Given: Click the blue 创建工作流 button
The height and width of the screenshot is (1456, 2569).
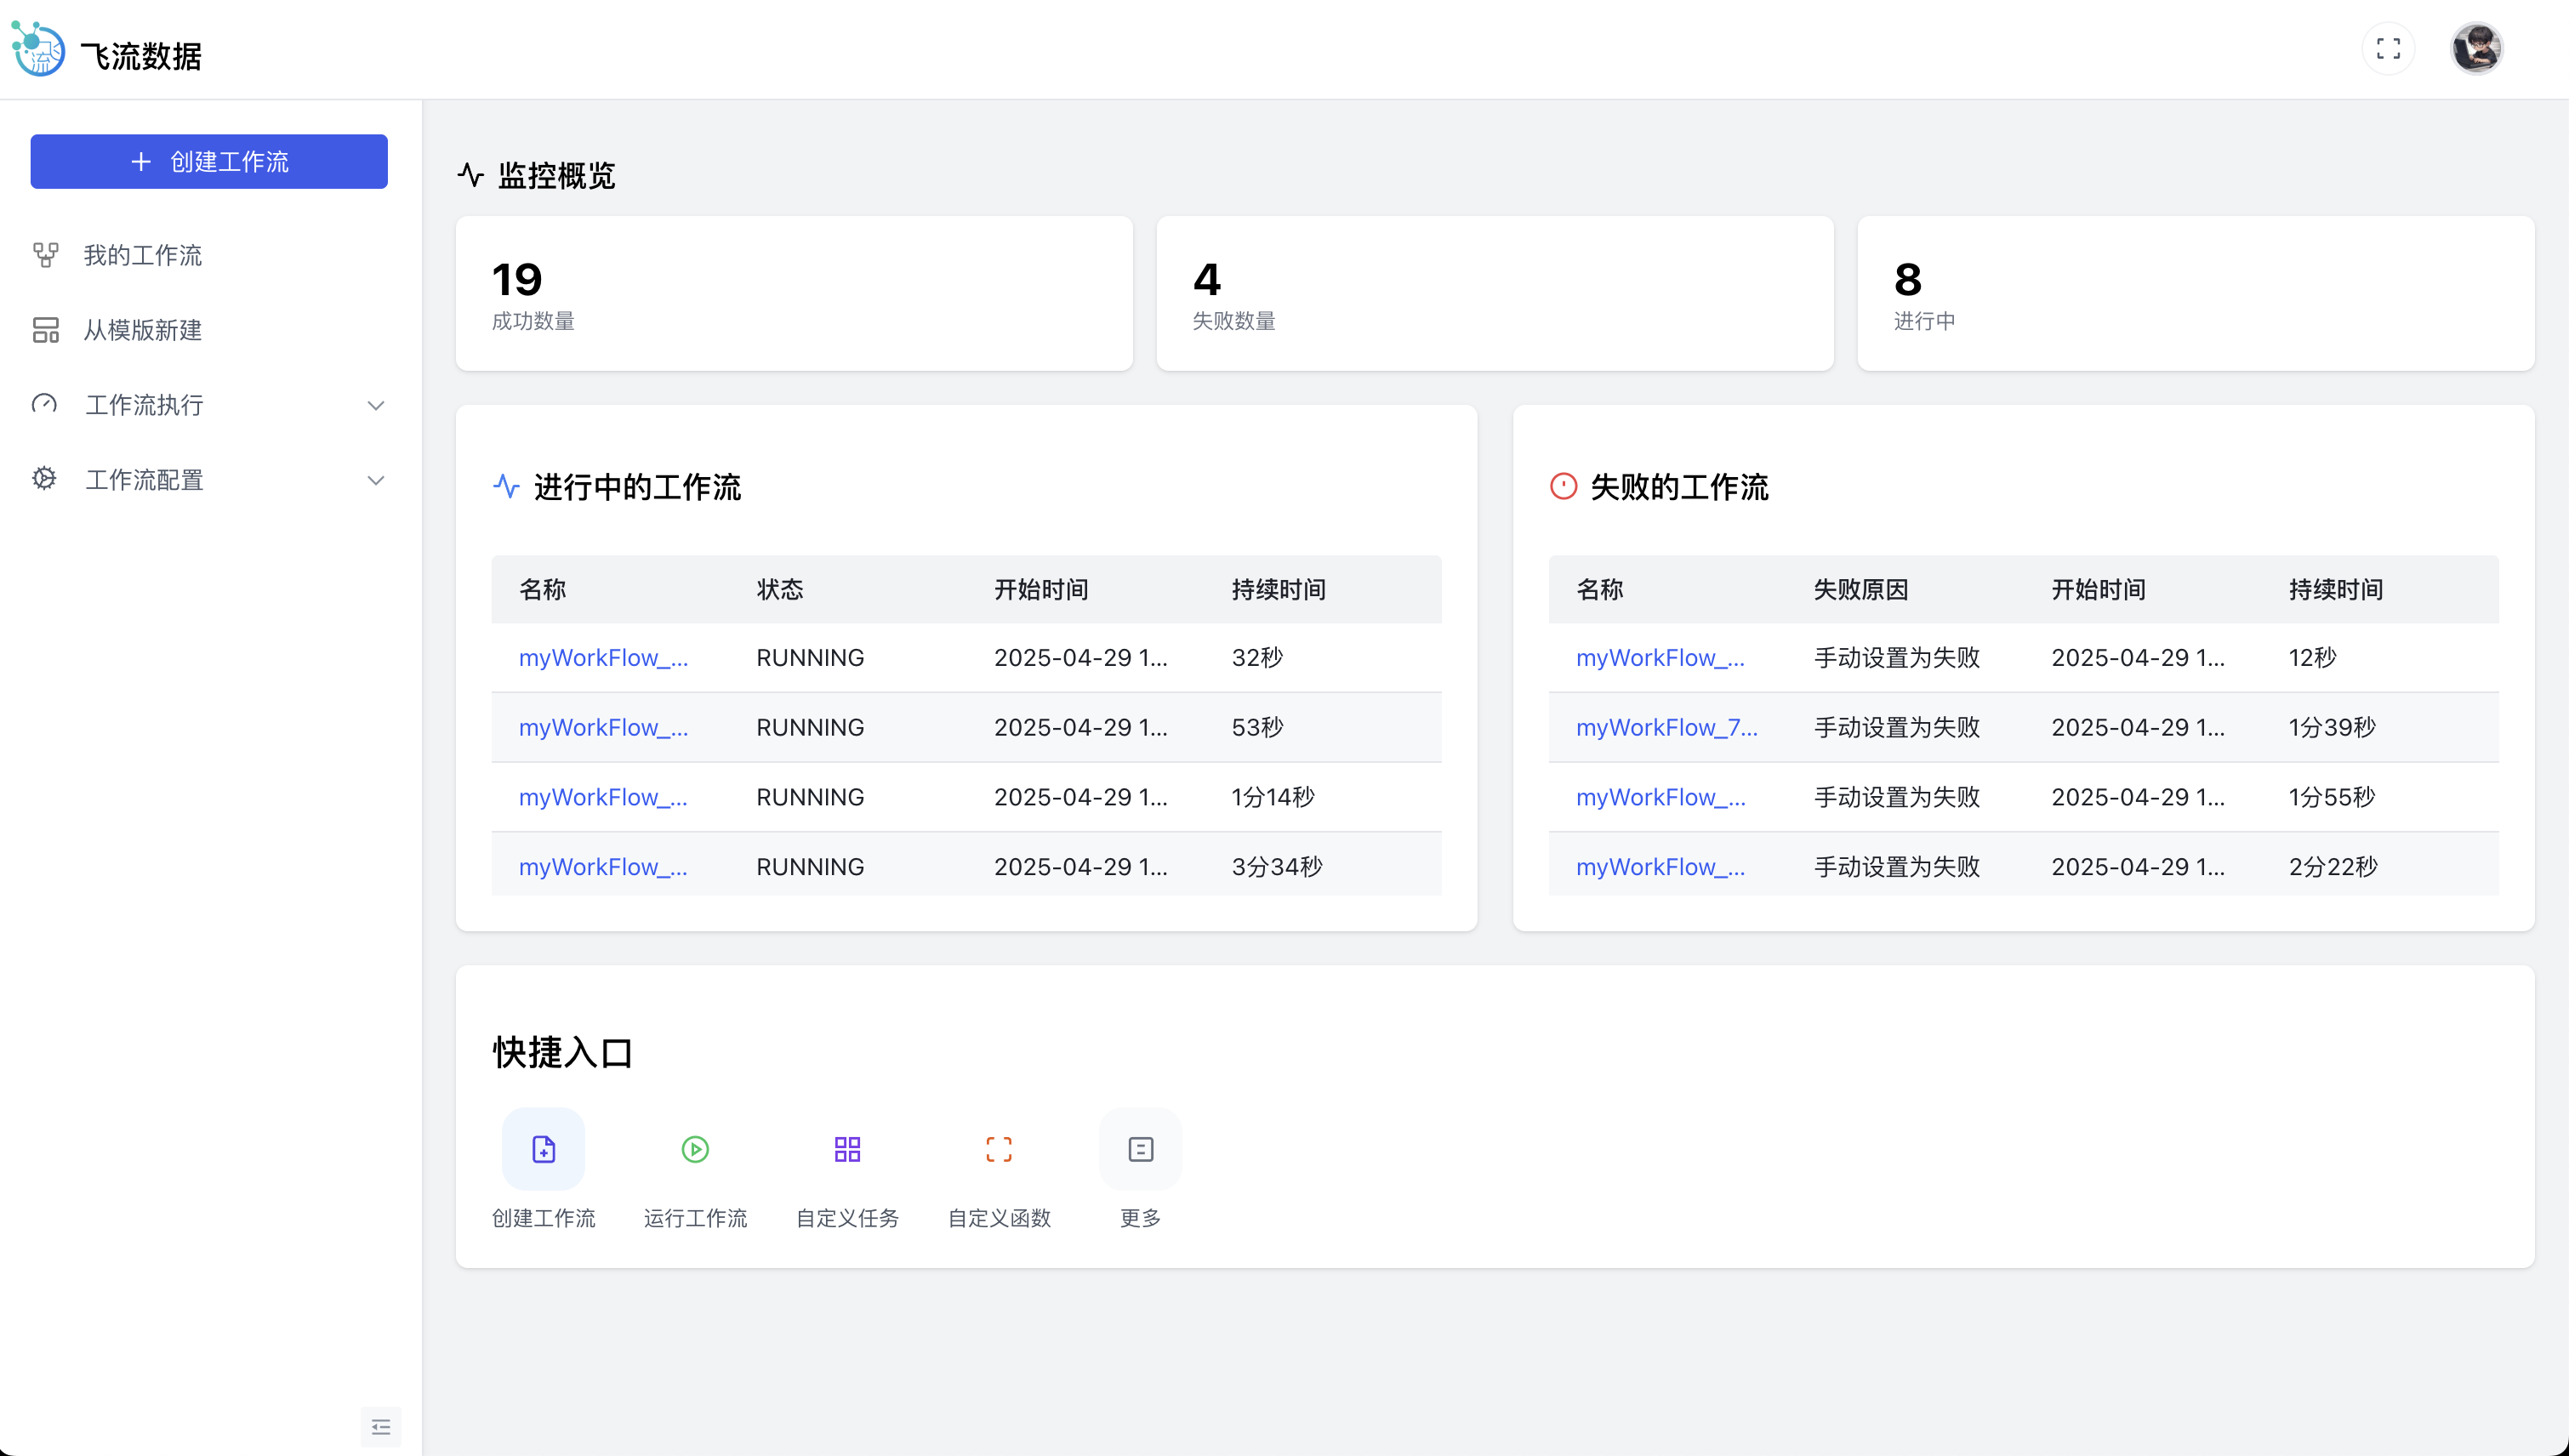Looking at the screenshot, I should tap(209, 162).
